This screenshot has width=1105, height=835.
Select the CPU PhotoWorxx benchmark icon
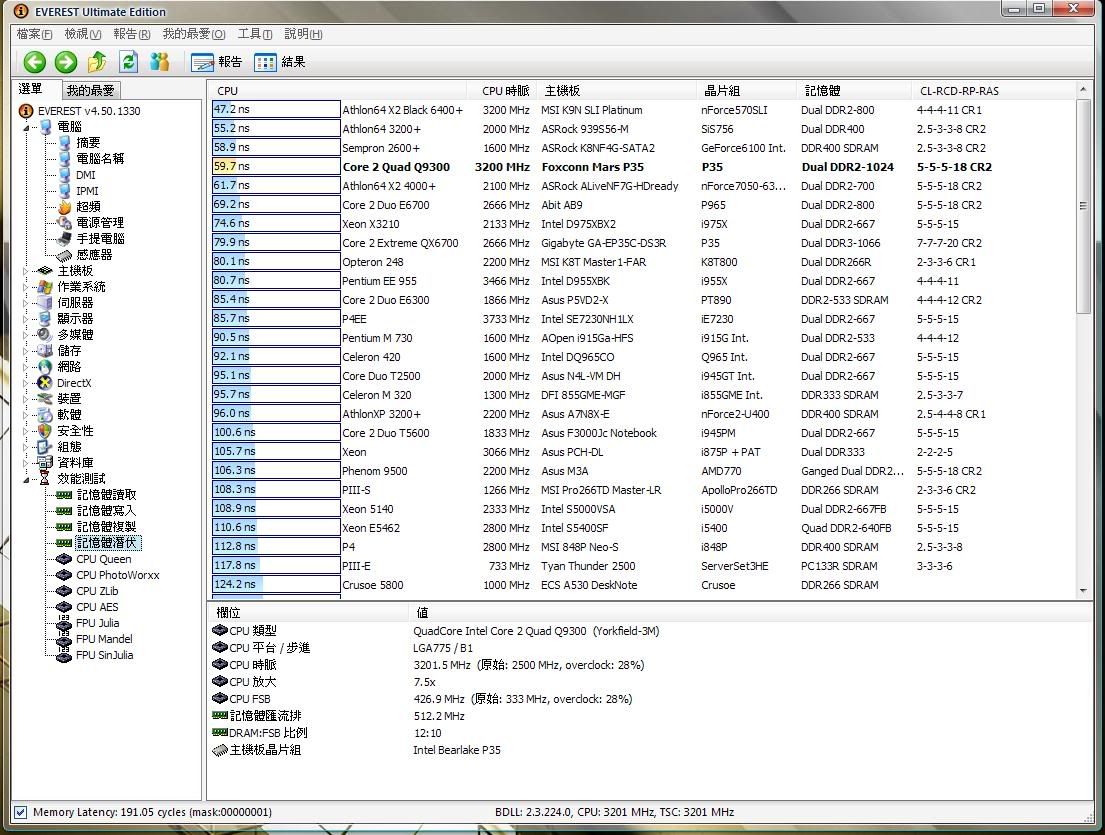pos(64,575)
